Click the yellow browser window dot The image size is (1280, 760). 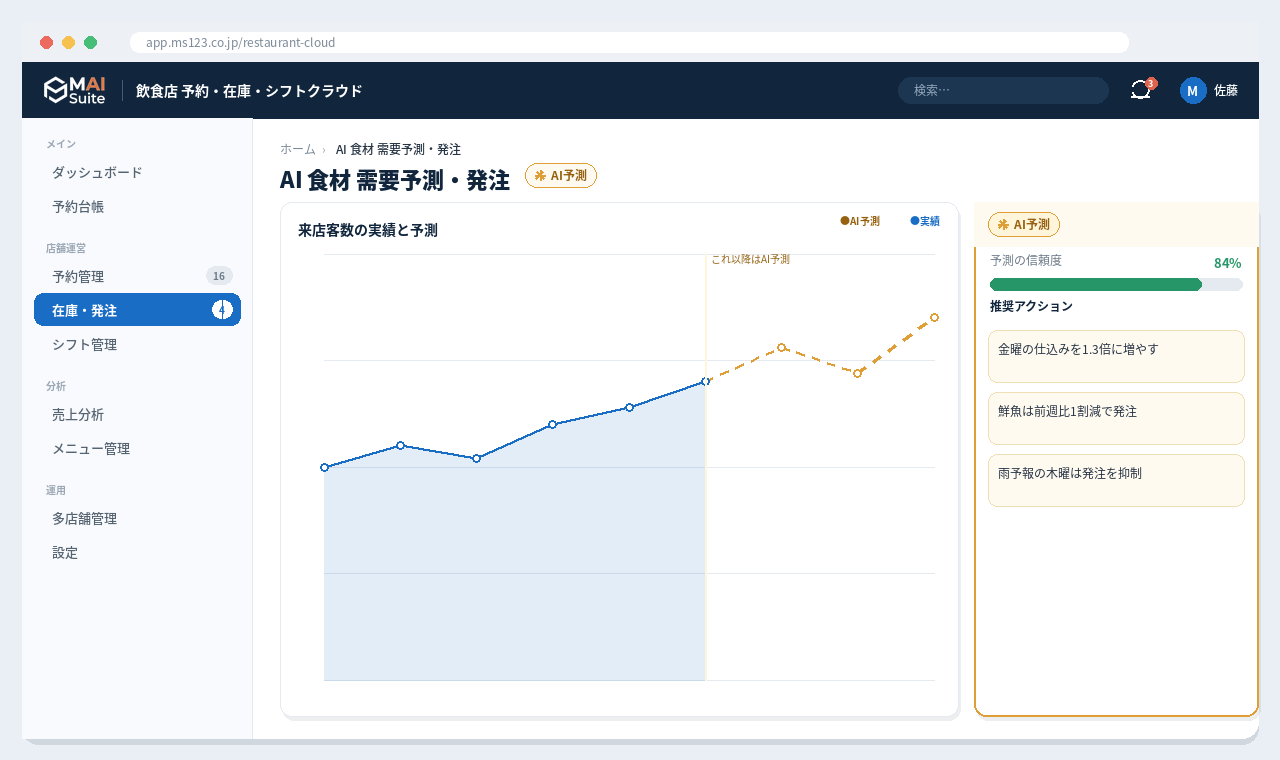click(x=68, y=42)
